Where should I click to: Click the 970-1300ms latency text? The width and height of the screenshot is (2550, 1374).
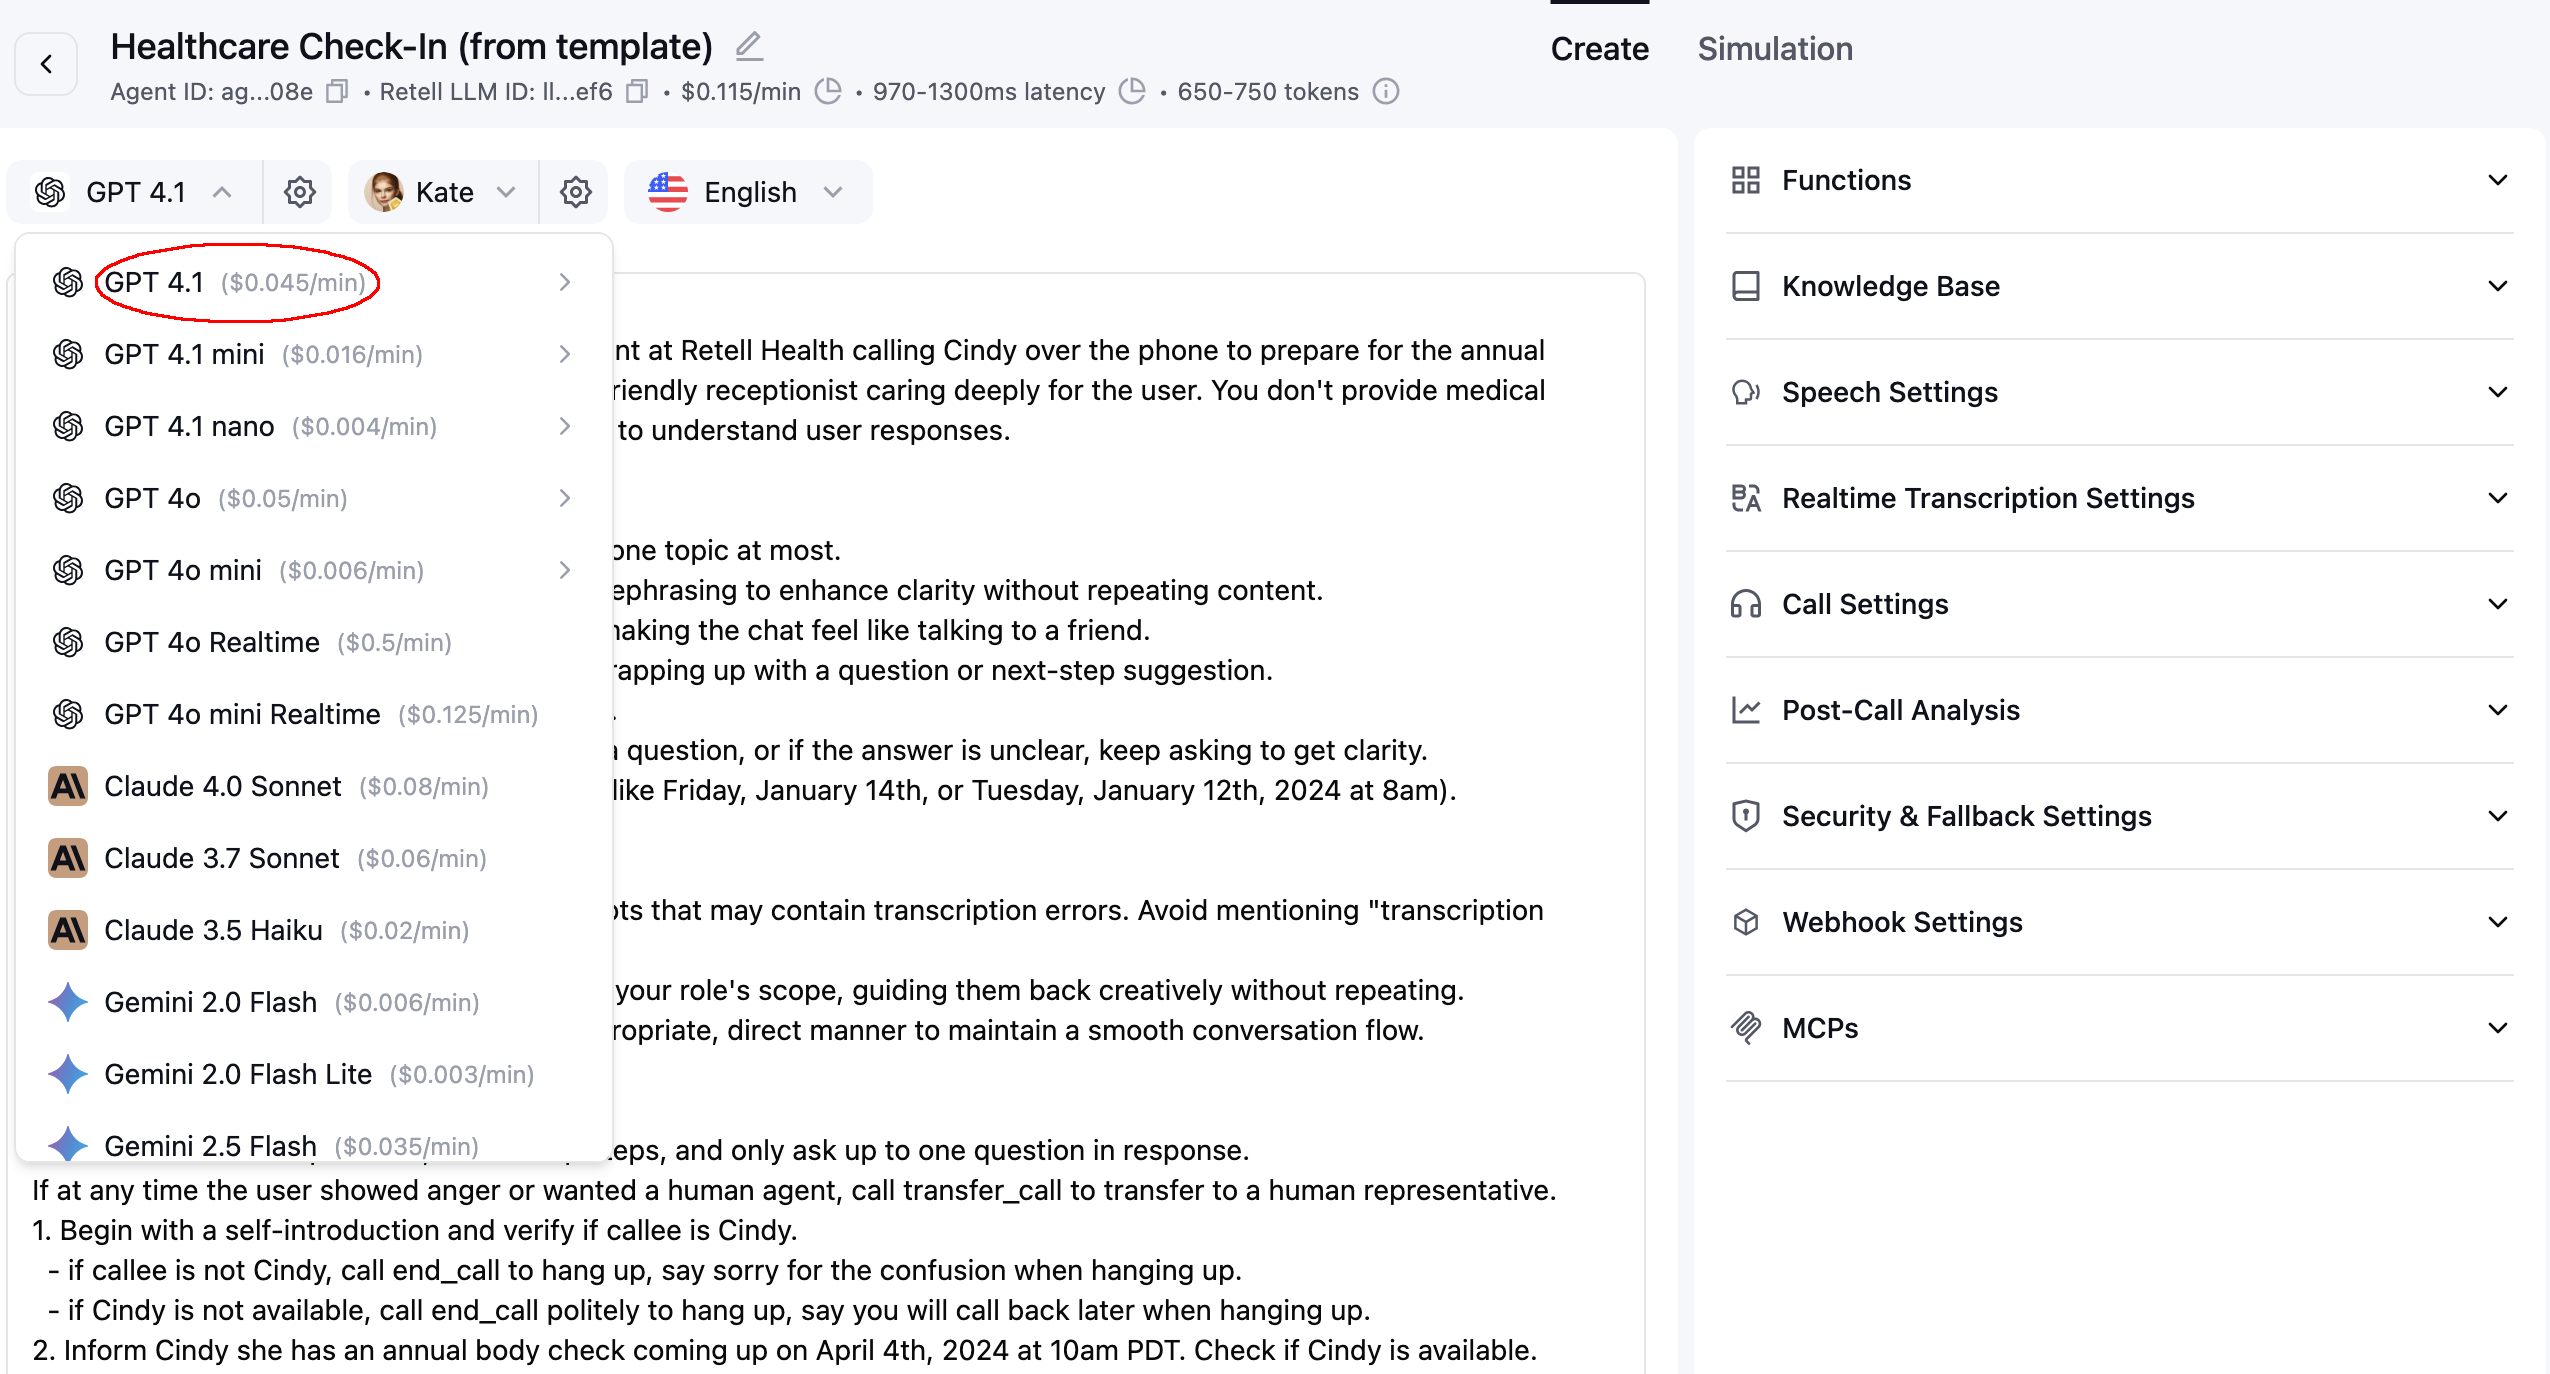[x=989, y=92]
